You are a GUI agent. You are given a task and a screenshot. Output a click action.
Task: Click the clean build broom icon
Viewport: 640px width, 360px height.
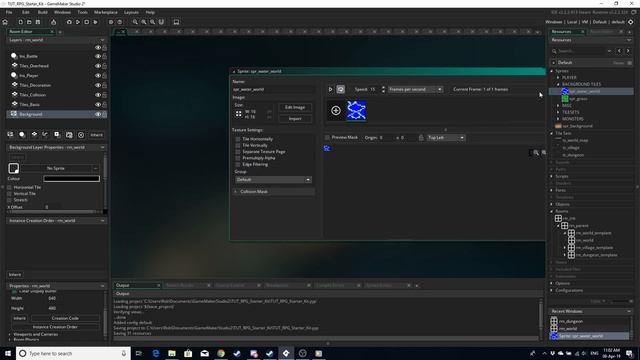pos(53,22)
